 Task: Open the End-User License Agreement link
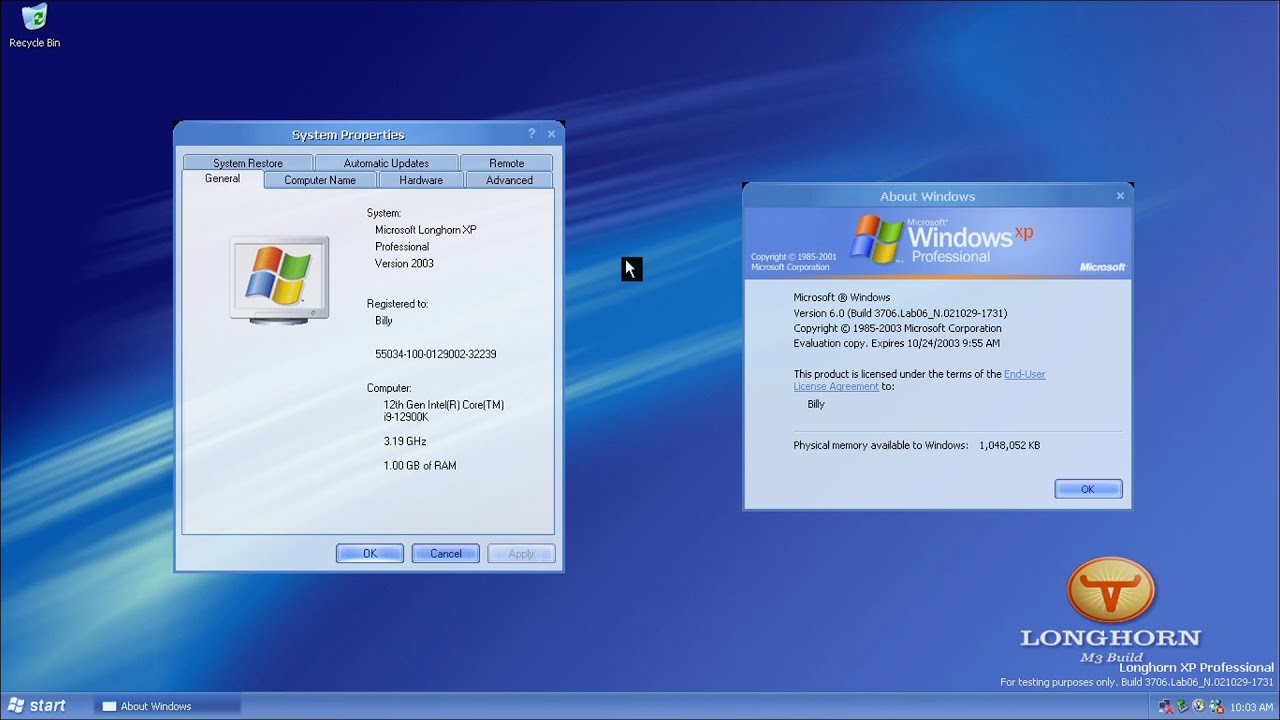click(919, 380)
